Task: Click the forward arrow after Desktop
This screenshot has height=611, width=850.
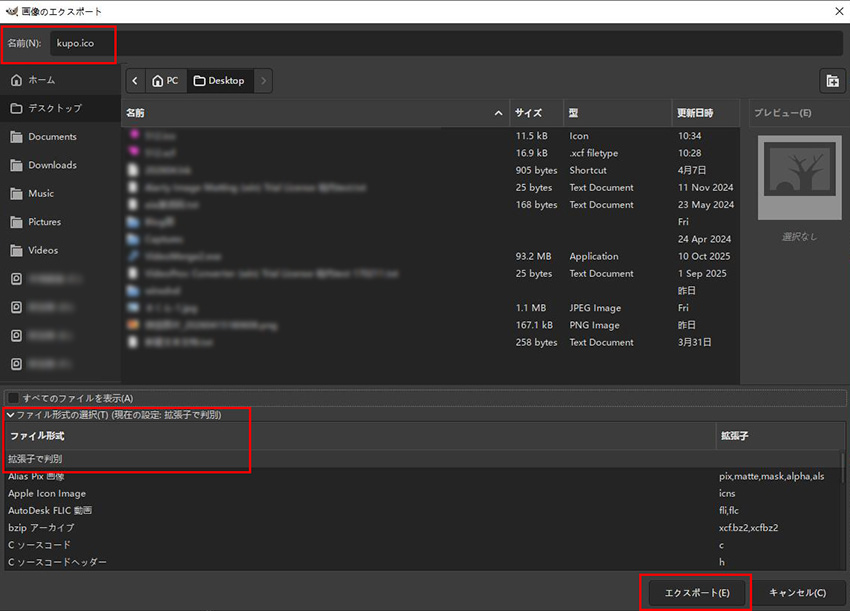Action: pos(263,81)
